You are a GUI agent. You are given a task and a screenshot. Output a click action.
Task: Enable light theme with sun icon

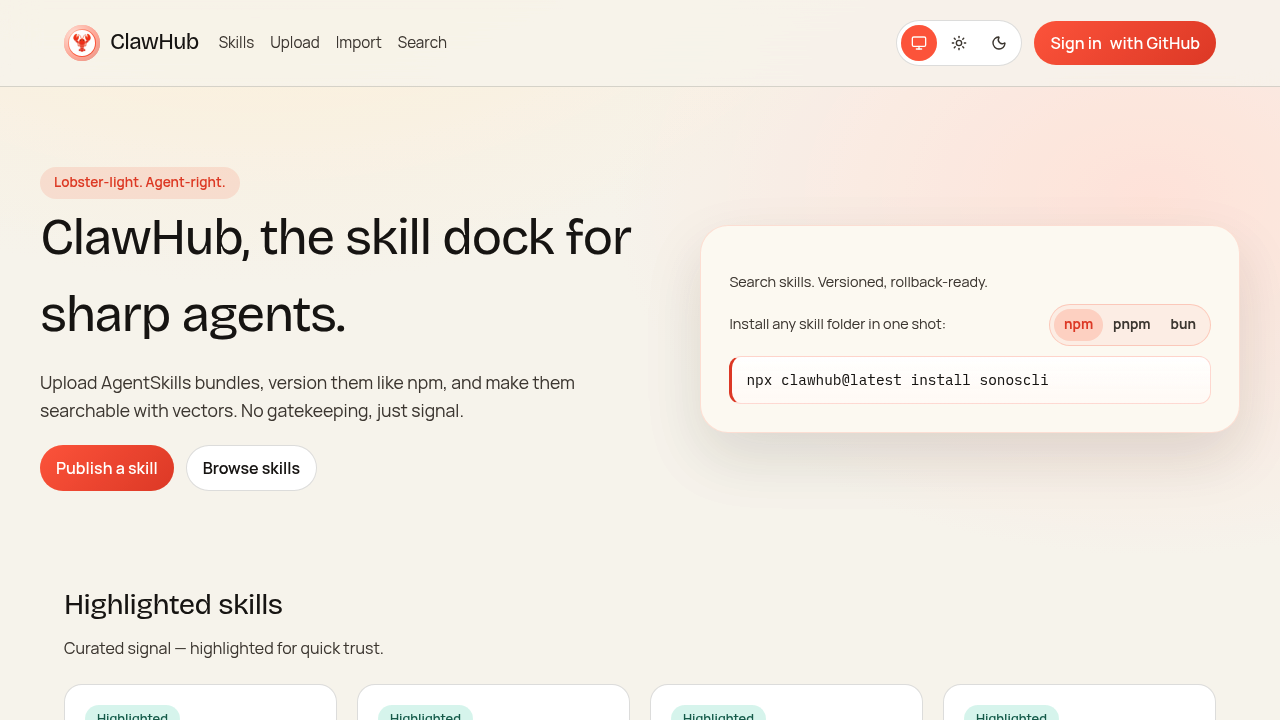click(x=959, y=43)
